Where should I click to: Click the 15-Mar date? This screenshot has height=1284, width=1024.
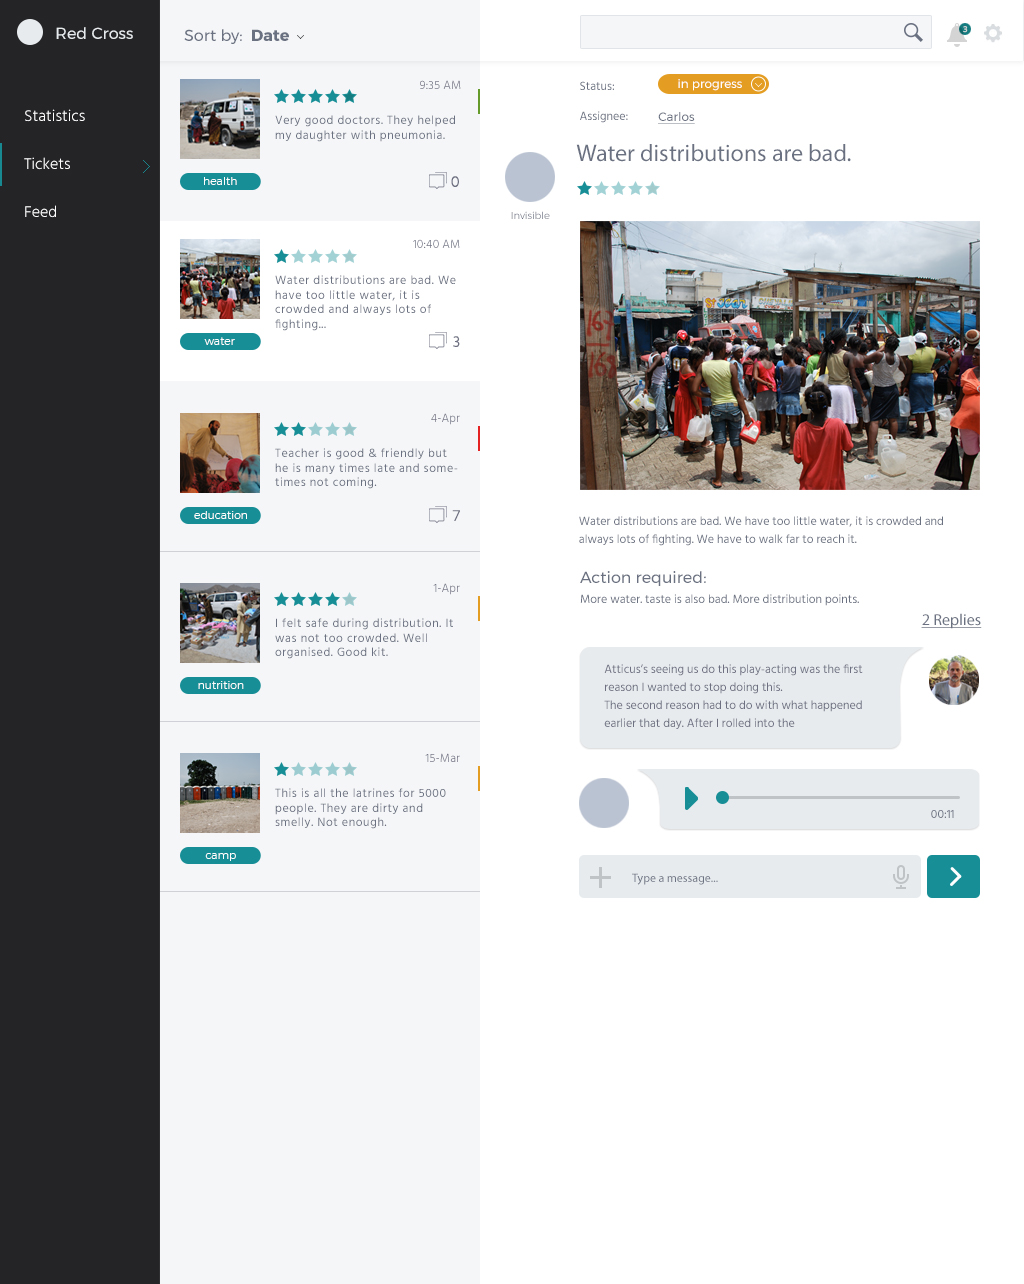(x=442, y=758)
